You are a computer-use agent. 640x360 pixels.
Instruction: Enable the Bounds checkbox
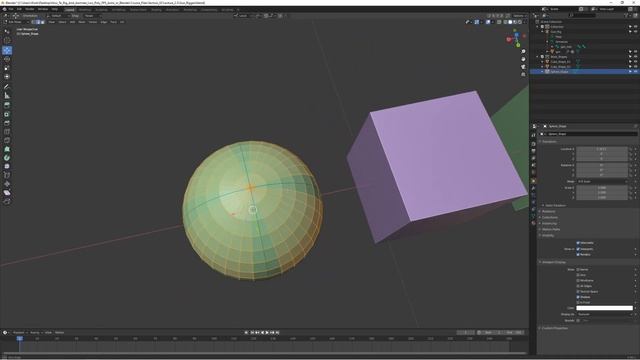[578, 320]
